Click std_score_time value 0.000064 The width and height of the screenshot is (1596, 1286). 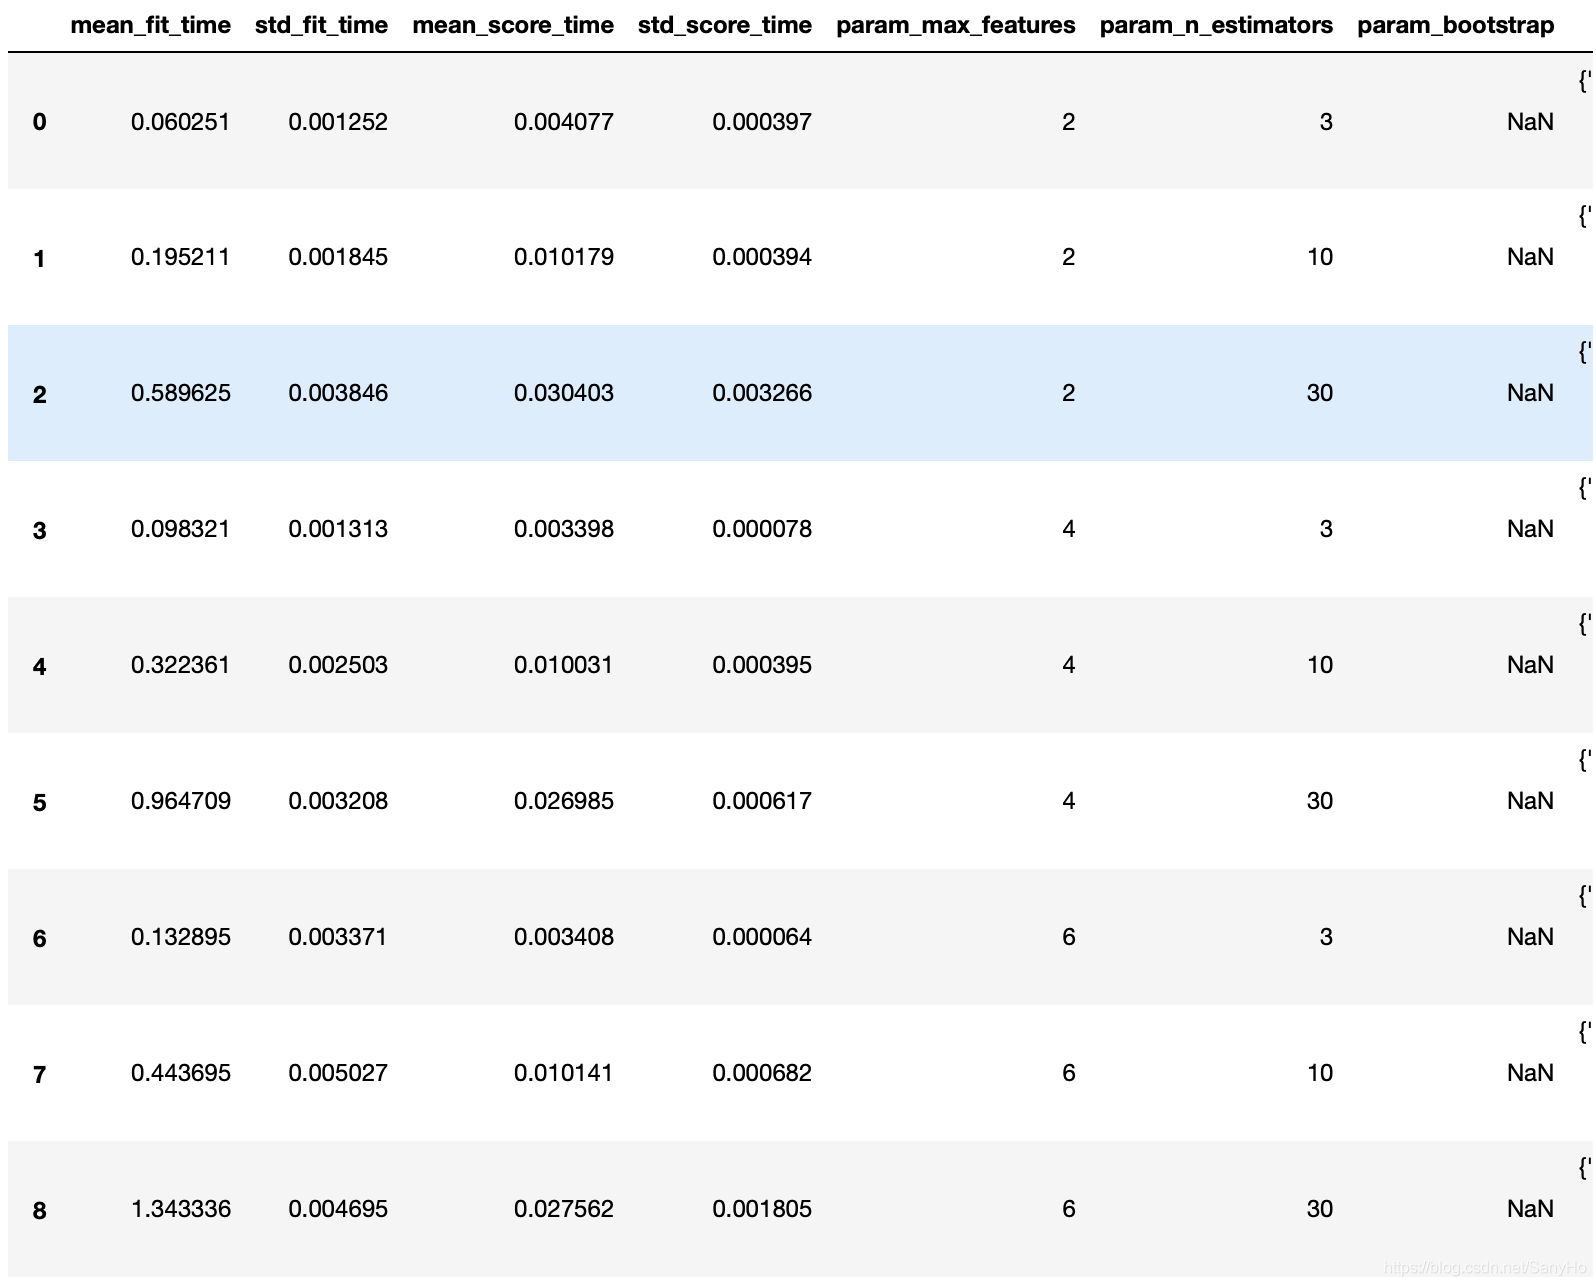point(762,937)
